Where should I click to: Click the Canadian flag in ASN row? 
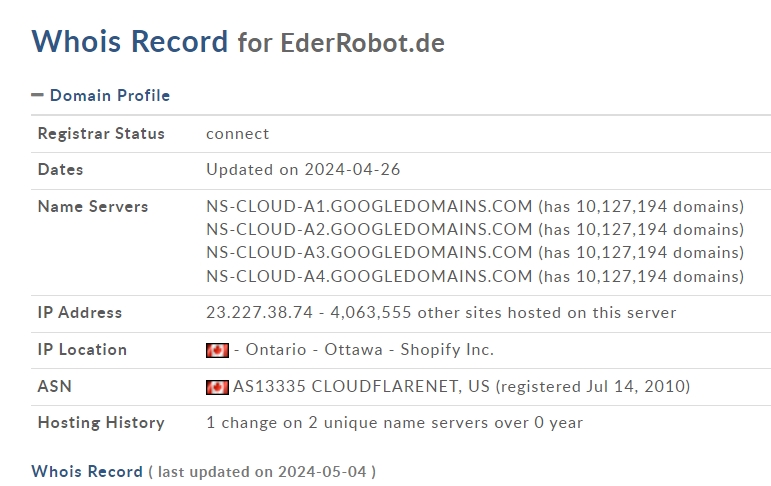tap(217, 387)
